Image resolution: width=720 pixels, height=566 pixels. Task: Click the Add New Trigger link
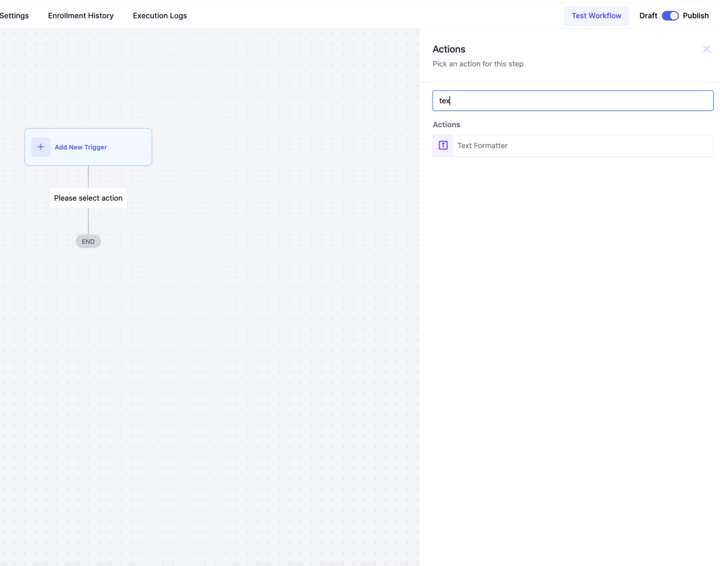tap(81, 147)
